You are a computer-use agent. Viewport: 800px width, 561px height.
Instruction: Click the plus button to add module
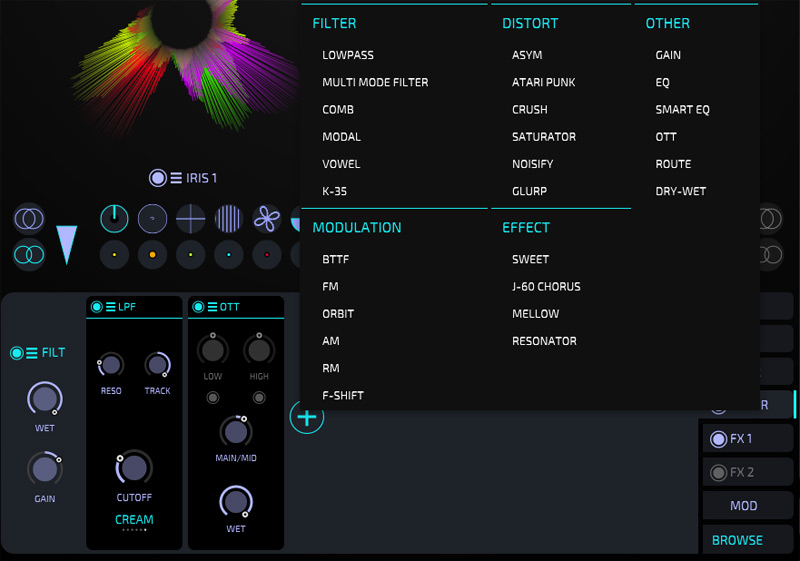[x=307, y=417]
